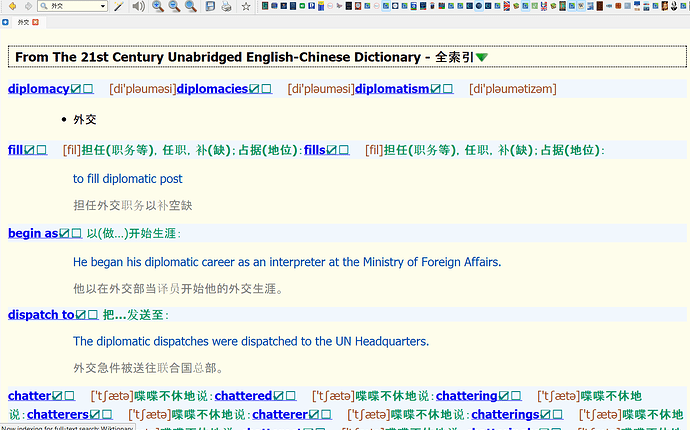Open the 'dispatch to' phrase link

[x=41, y=315]
